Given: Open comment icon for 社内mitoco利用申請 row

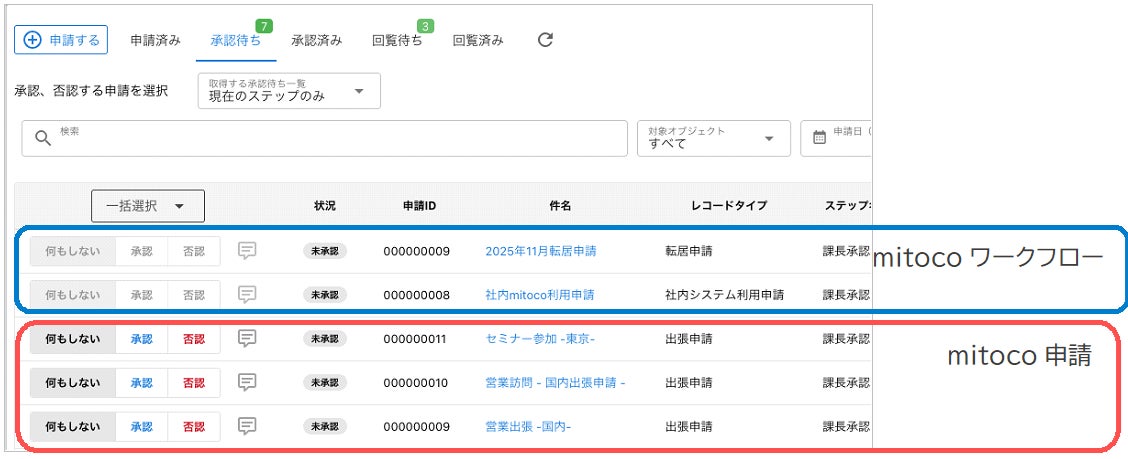Looking at the screenshot, I should click(247, 294).
